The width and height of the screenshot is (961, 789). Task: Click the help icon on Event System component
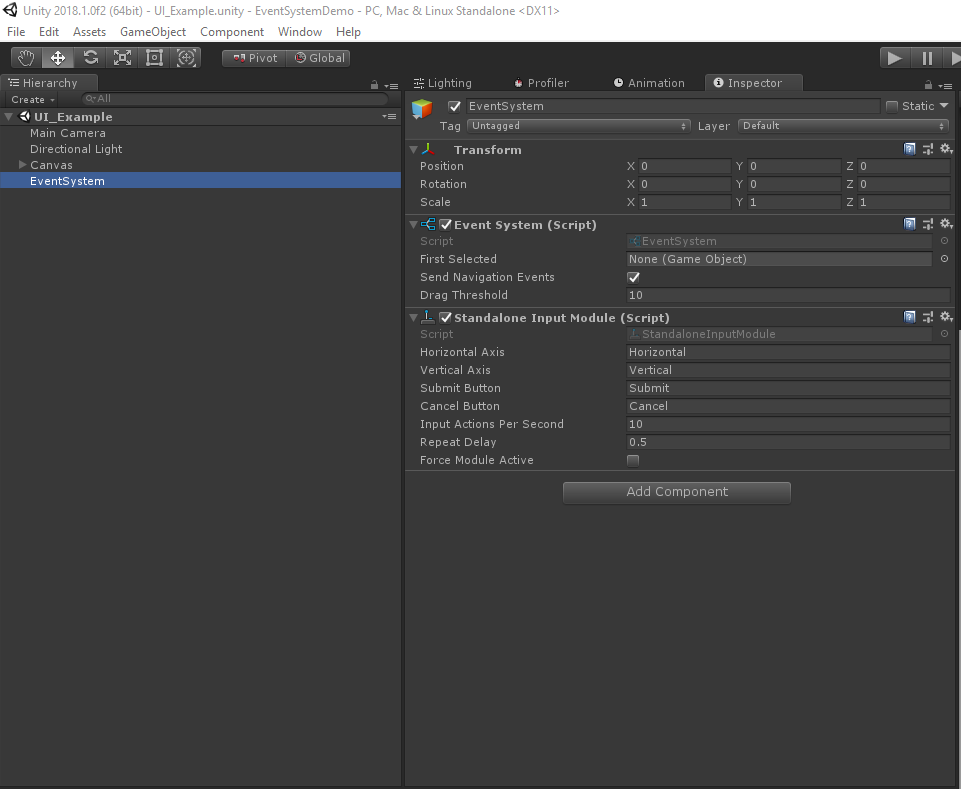[x=909, y=224]
